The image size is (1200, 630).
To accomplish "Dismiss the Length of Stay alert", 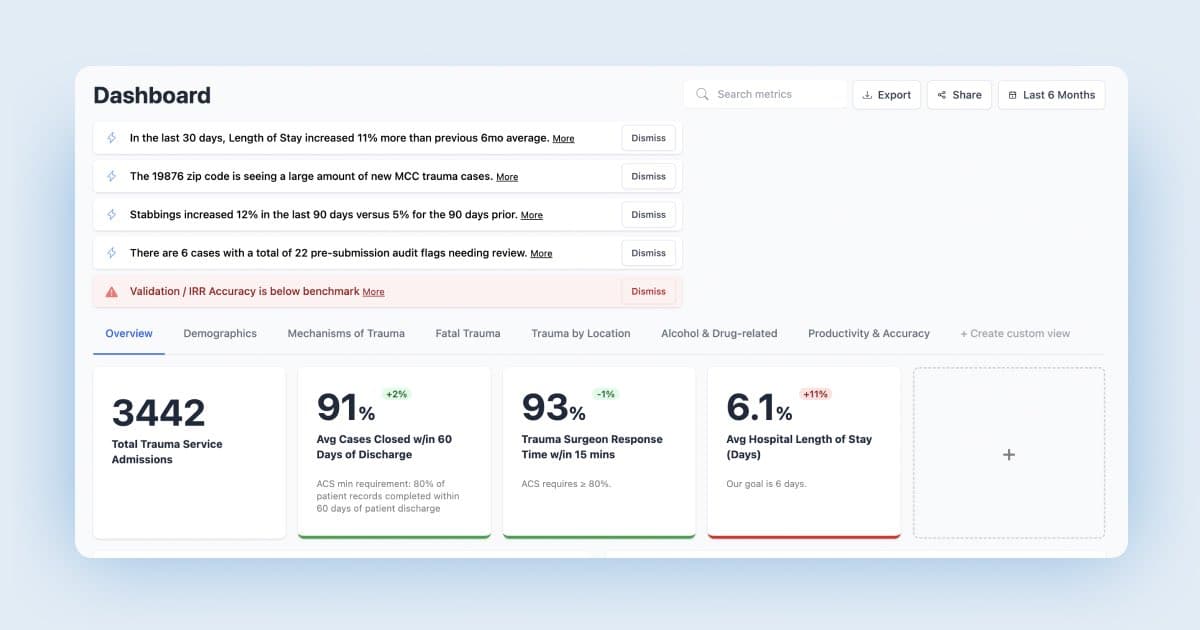I will (648, 138).
